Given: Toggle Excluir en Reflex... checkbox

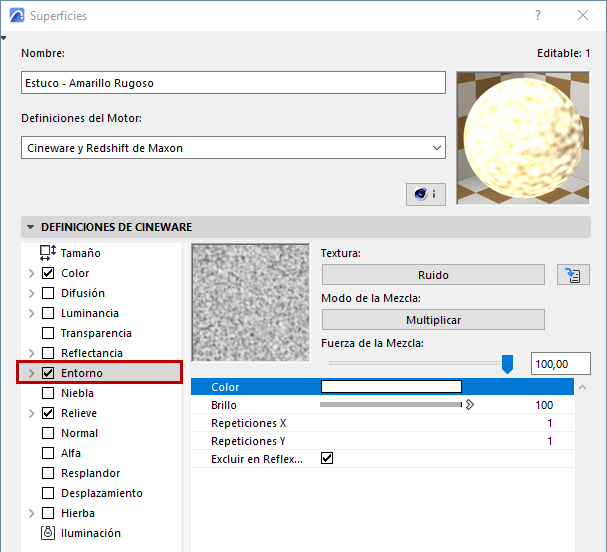Looking at the screenshot, I should tap(327, 458).
